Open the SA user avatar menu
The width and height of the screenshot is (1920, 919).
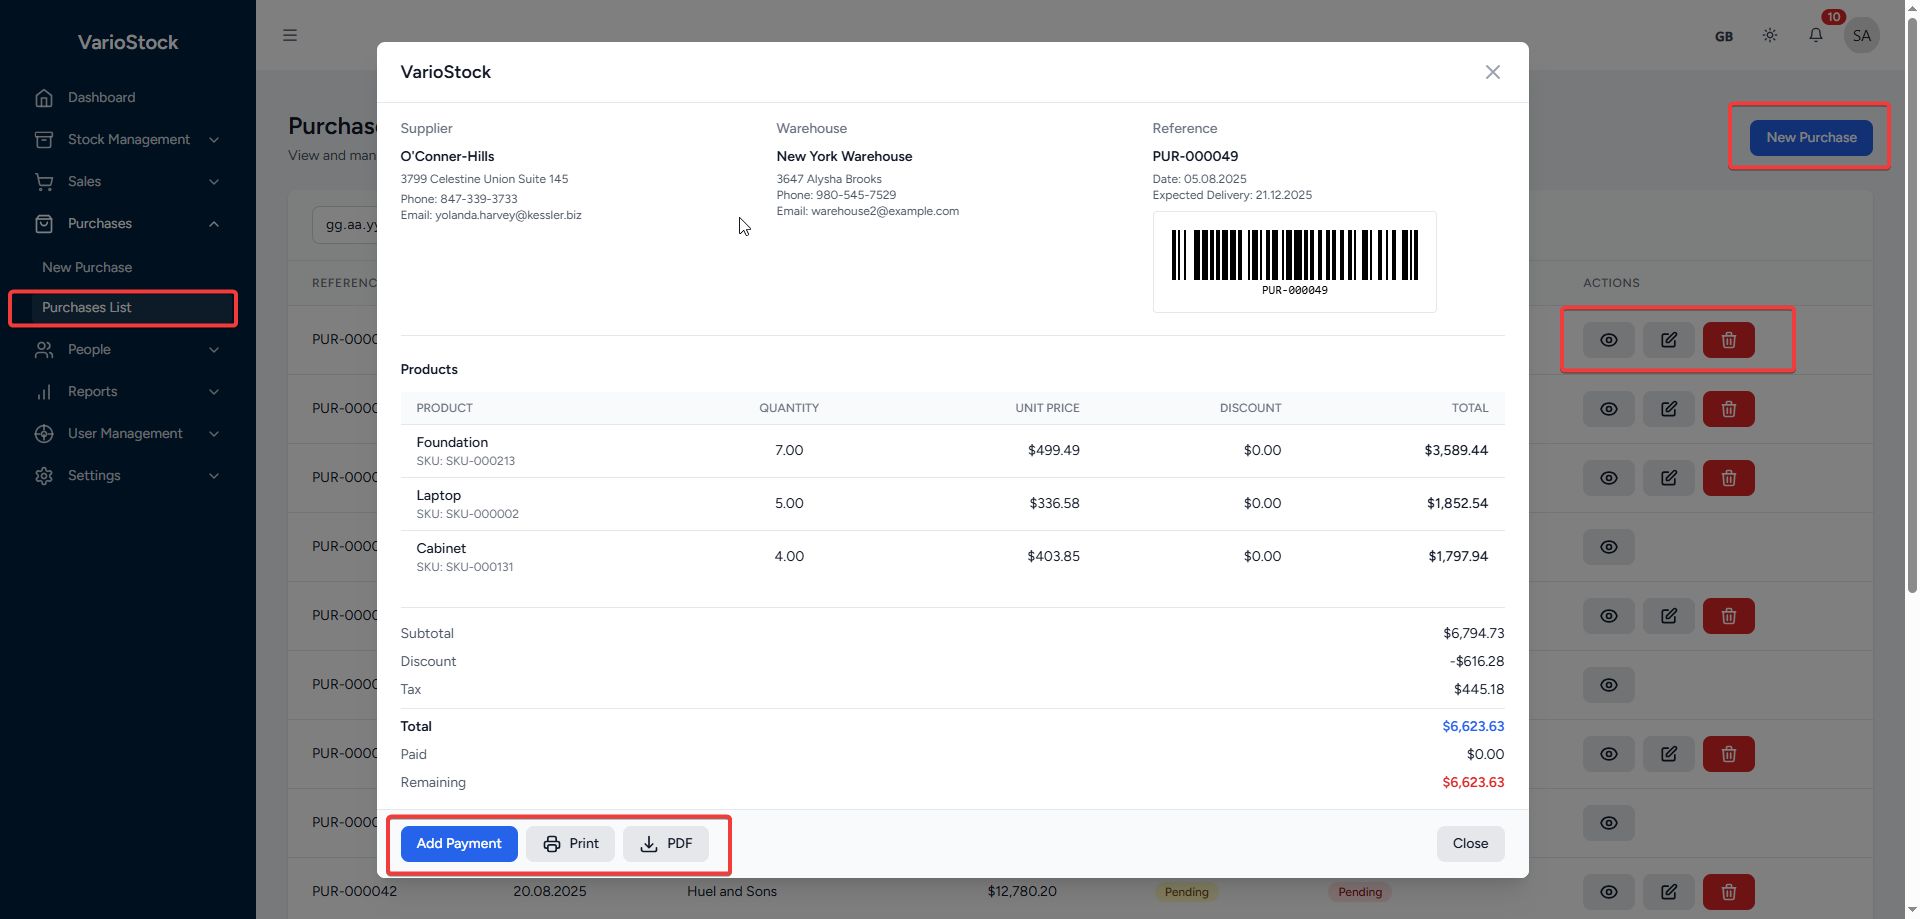1861,36
